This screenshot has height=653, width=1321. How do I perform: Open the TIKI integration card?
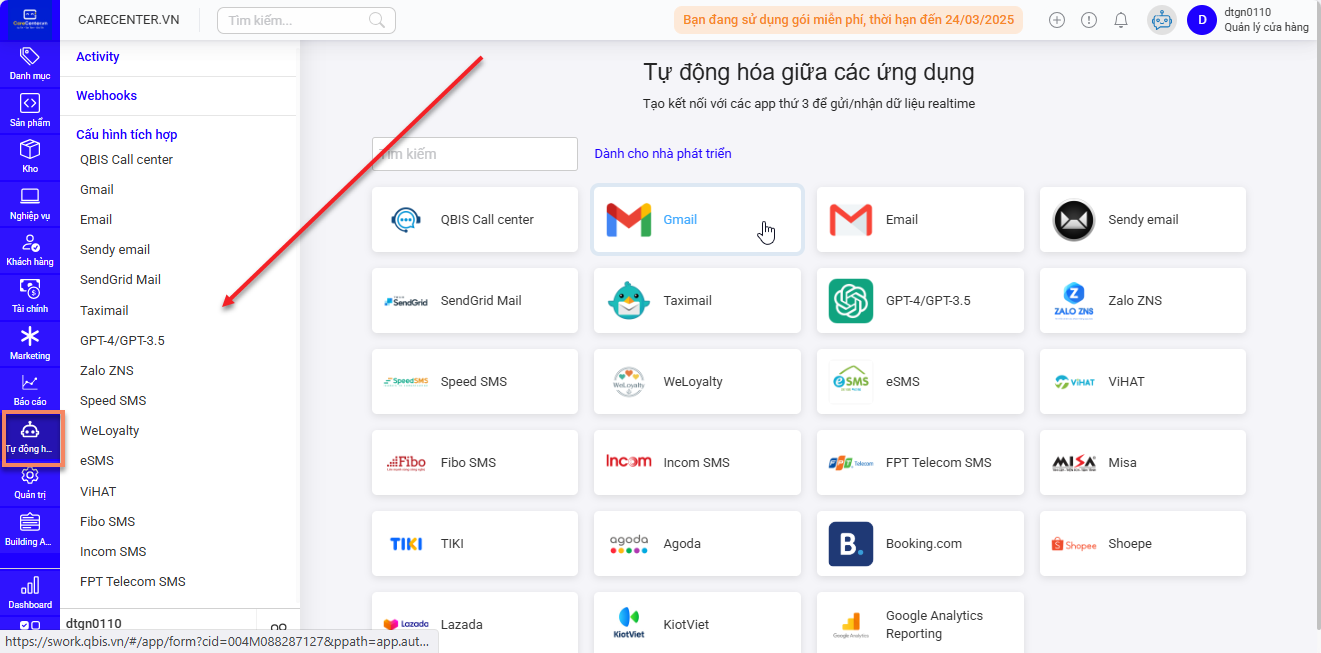[475, 544]
